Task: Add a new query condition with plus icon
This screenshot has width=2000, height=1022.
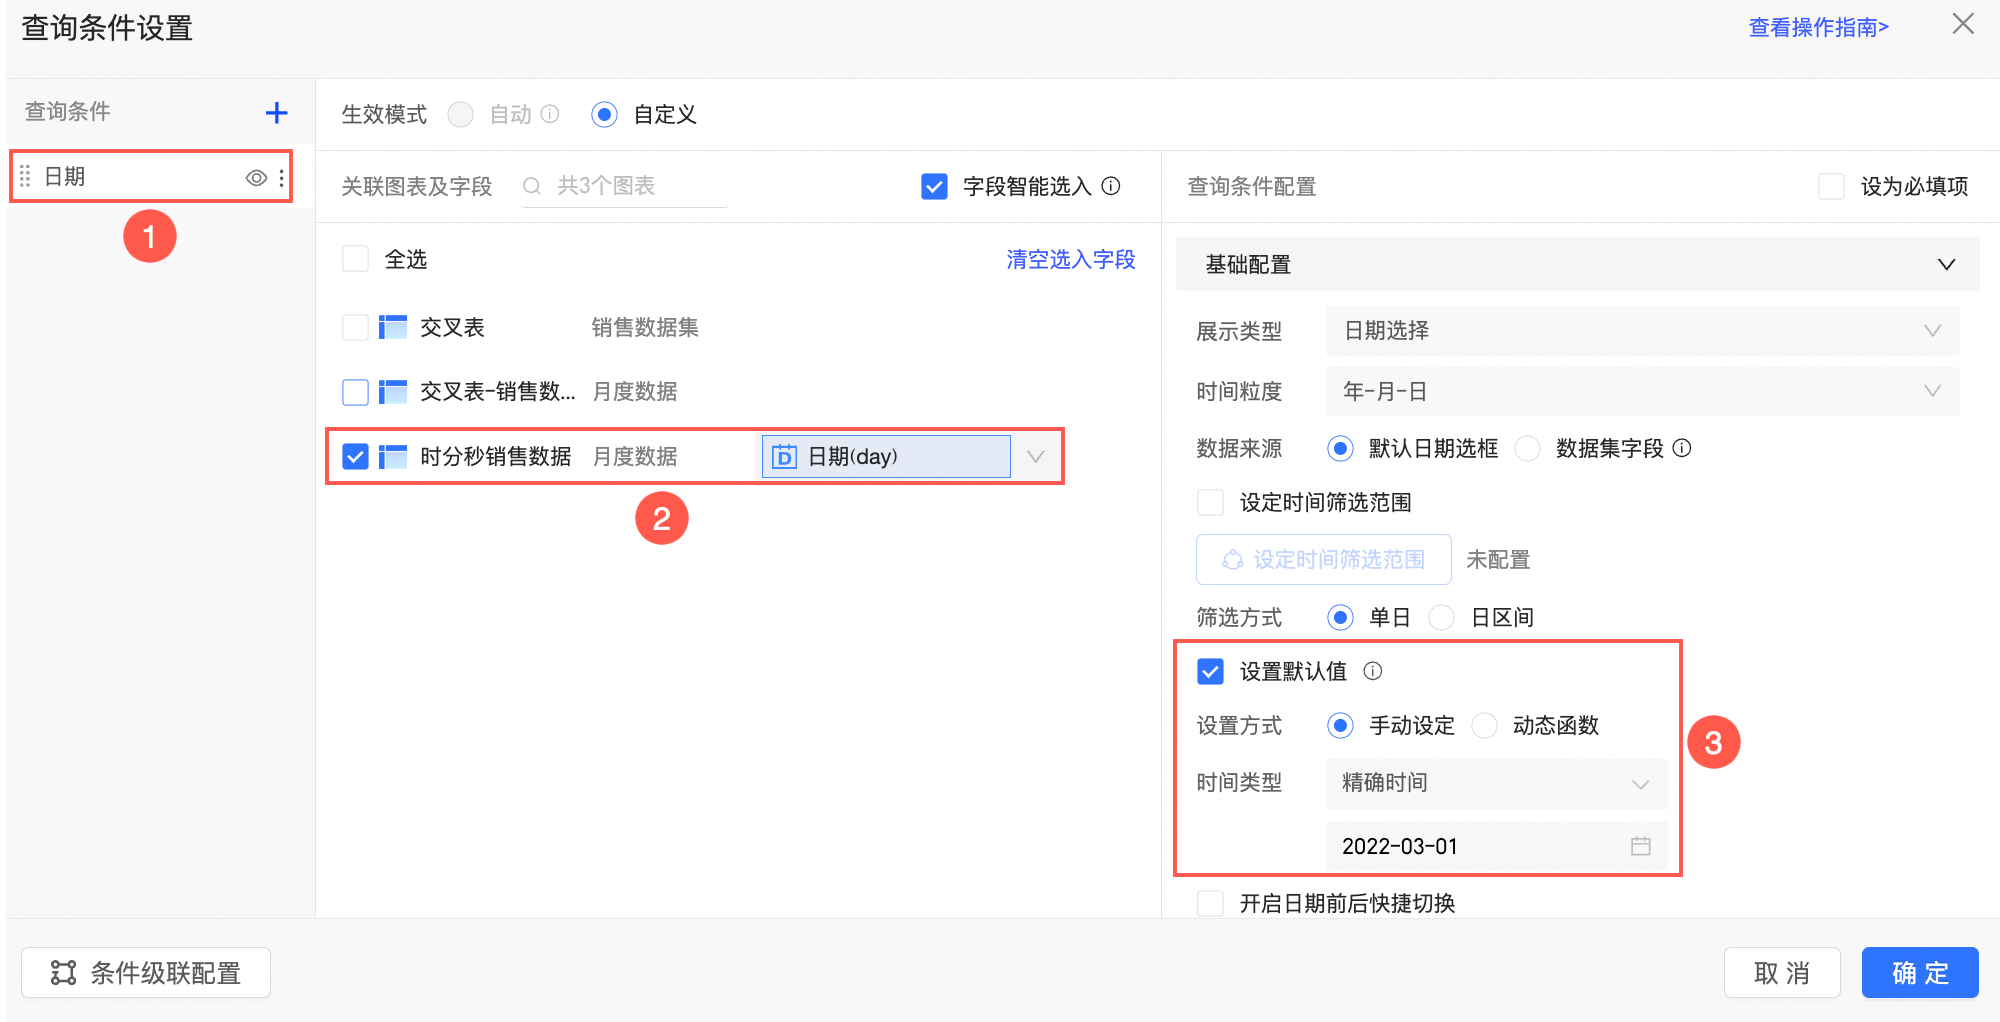Action: coord(276,113)
